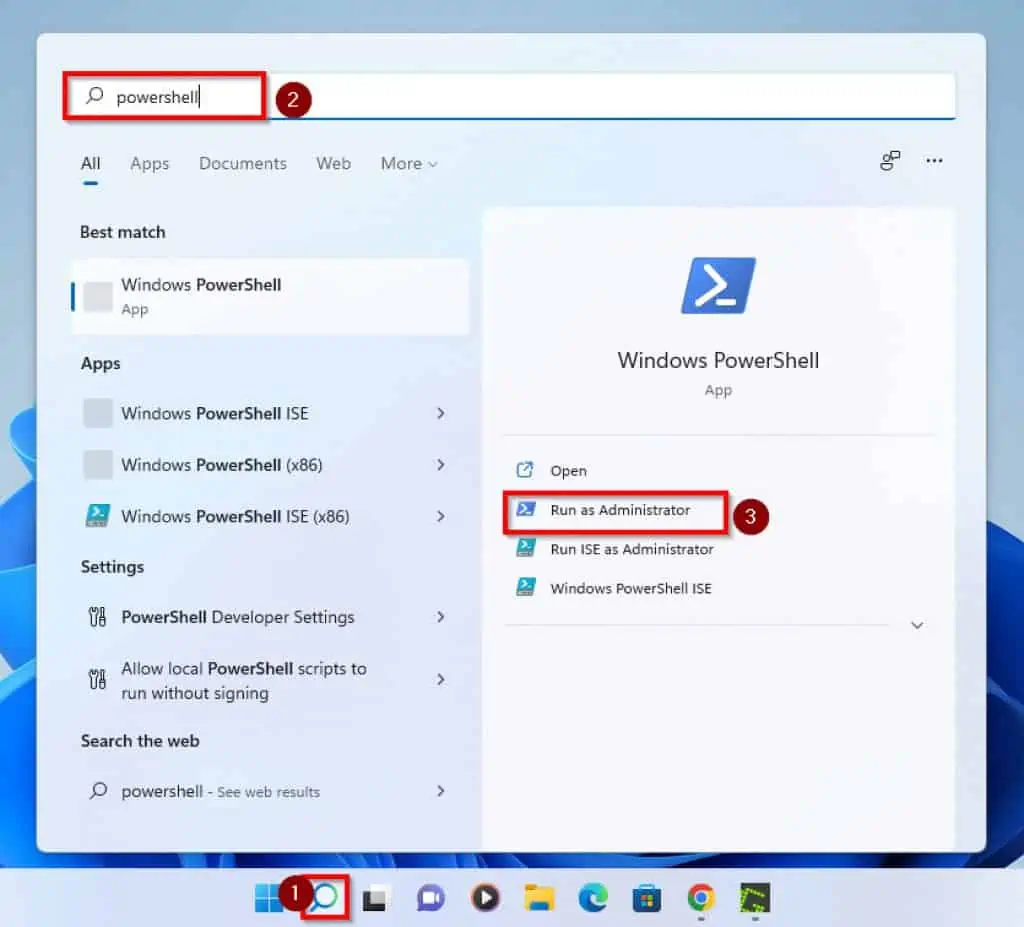The image size is (1024, 927).
Task: Open Microsoft Store from the taskbar
Action: pyautogui.click(x=647, y=898)
